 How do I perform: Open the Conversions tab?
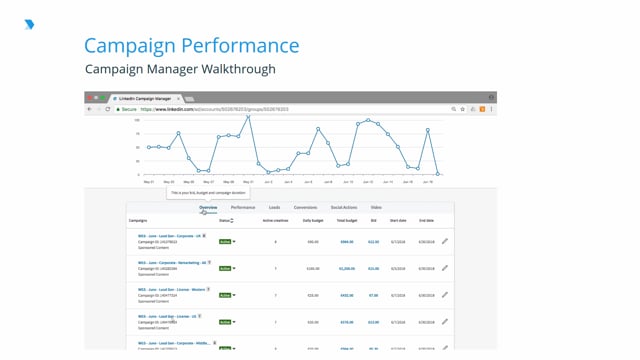pyautogui.click(x=305, y=207)
